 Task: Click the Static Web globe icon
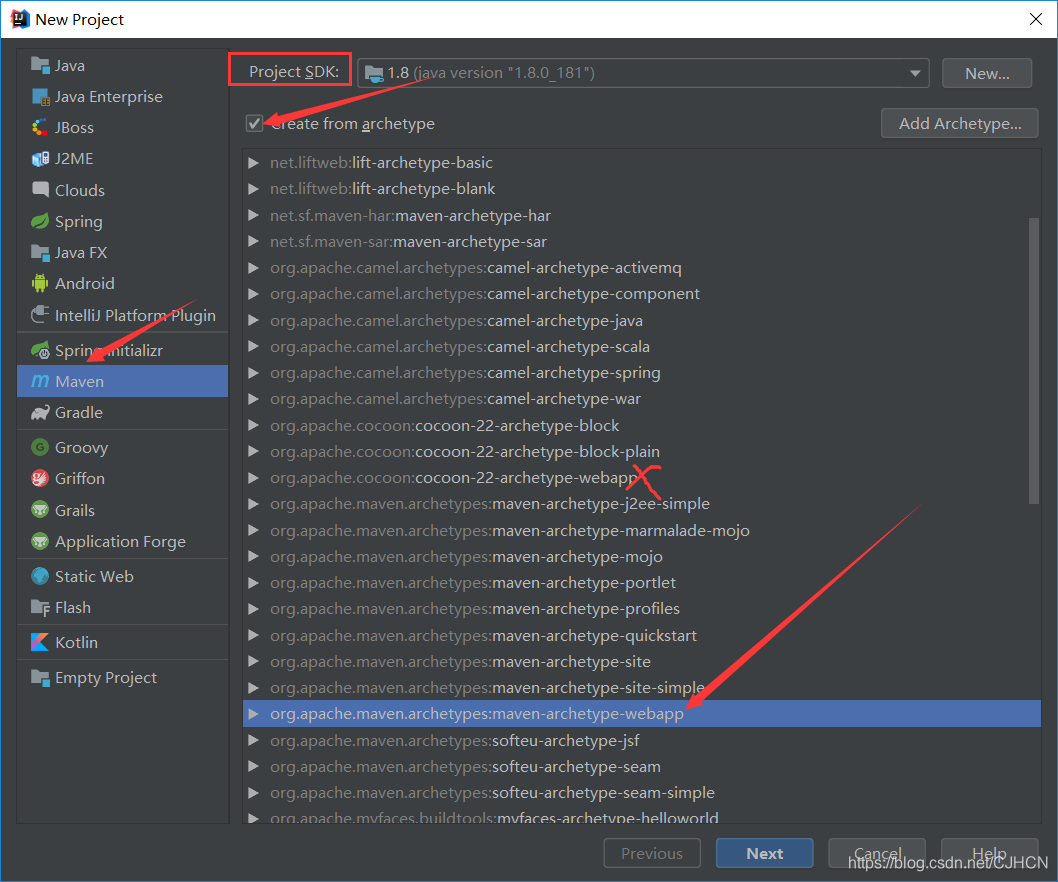click(40, 576)
